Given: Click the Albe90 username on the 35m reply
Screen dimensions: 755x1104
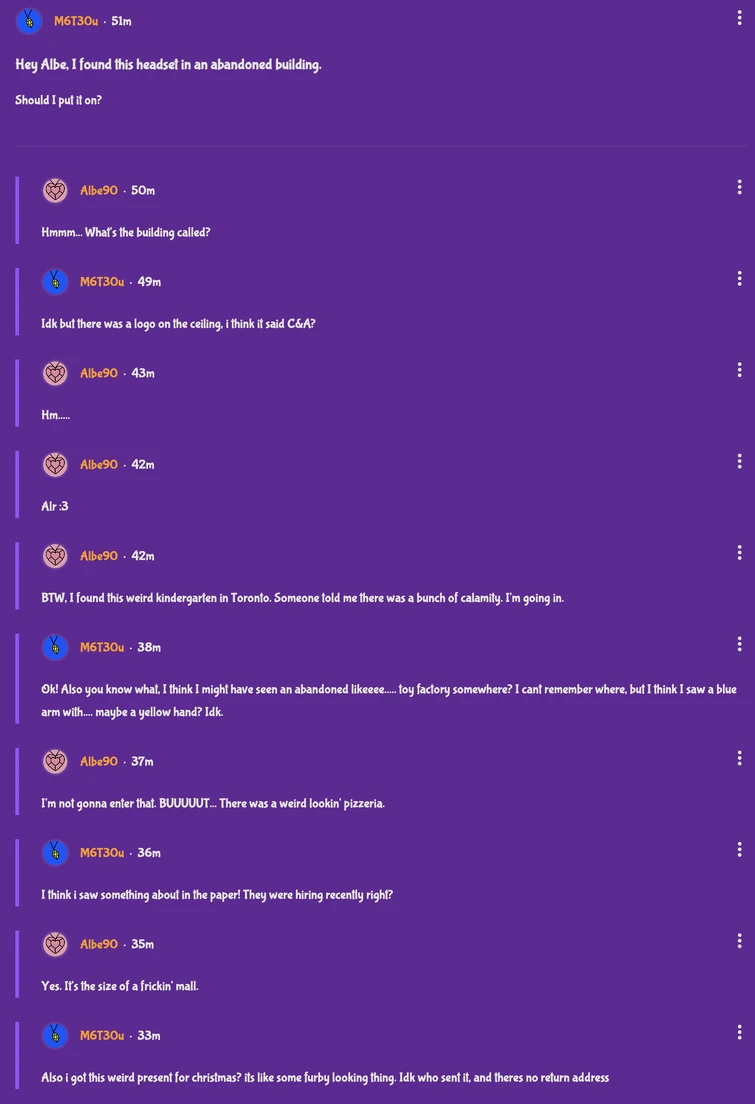Looking at the screenshot, I should 99,943.
